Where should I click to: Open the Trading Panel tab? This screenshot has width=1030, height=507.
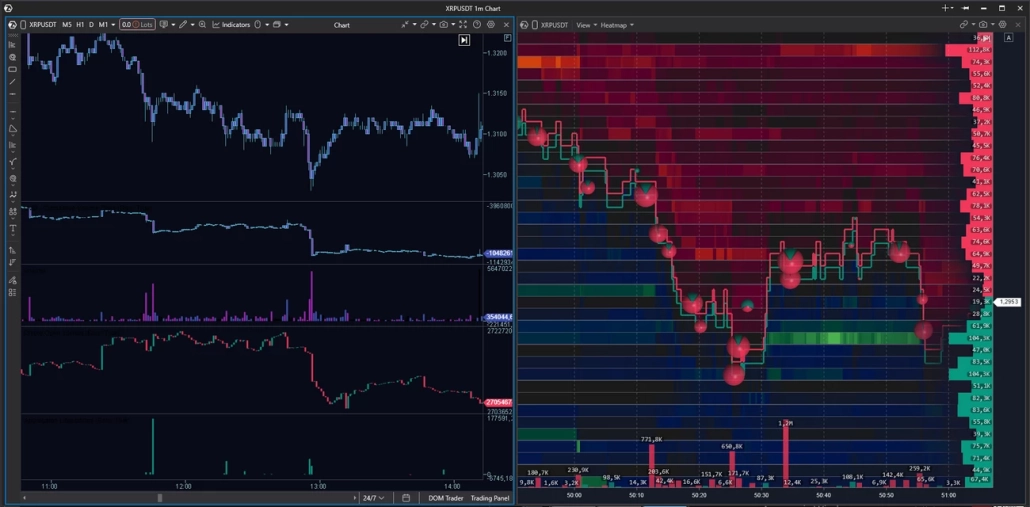tap(489, 498)
